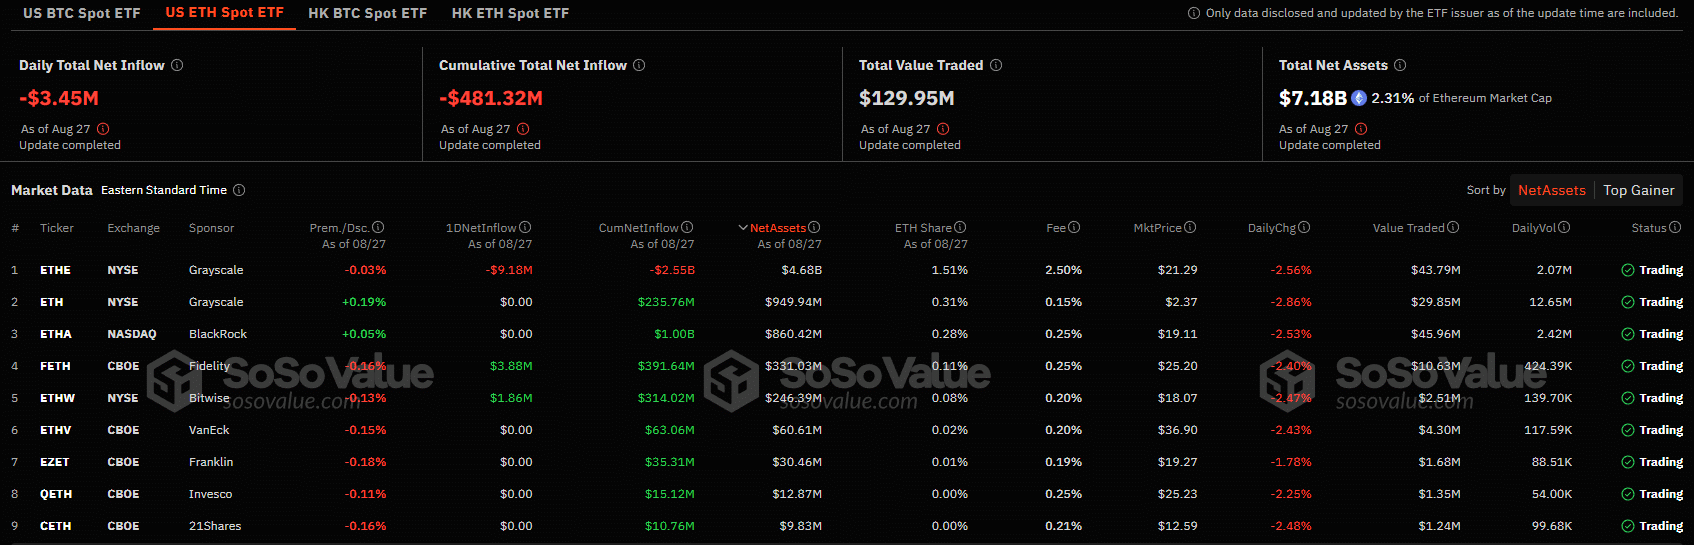
Task: Select the US ETH Spot ETF tab
Action: click(x=225, y=13)
